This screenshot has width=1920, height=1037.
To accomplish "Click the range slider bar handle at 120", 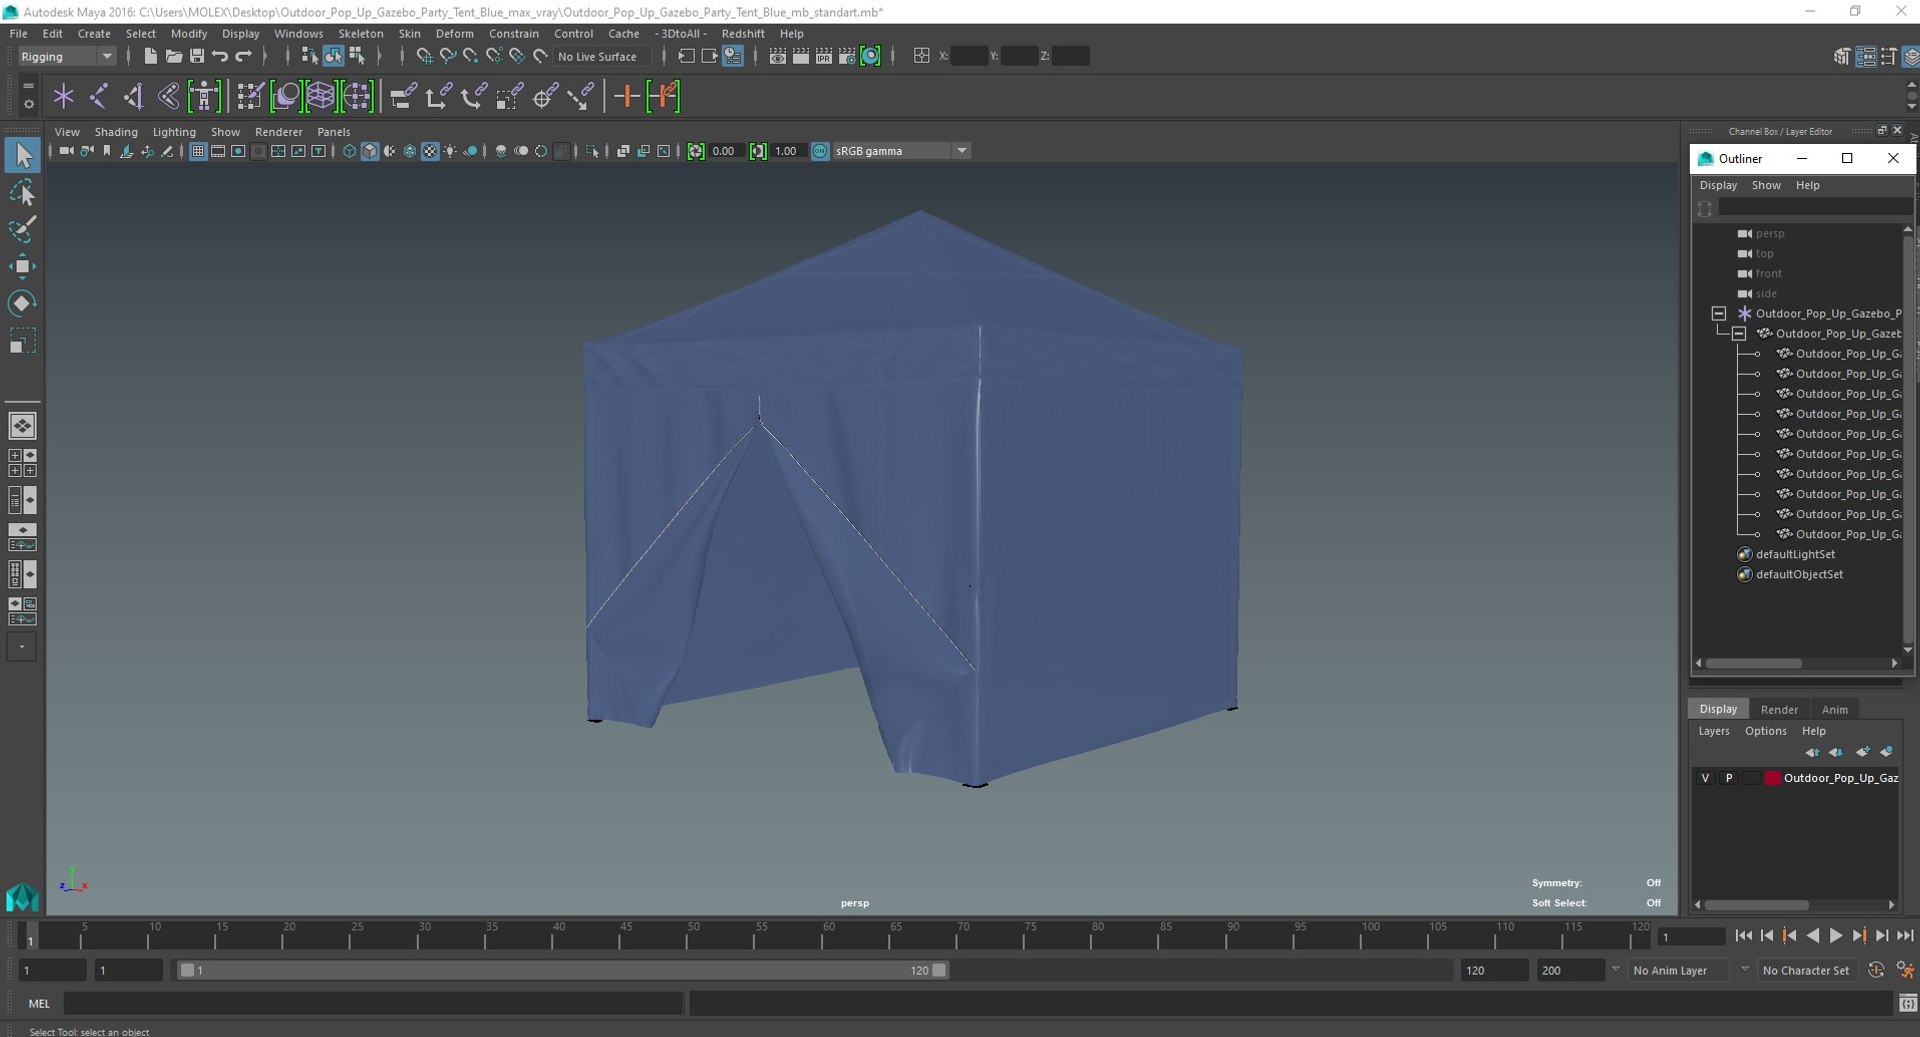I will [x=939, y=970].
